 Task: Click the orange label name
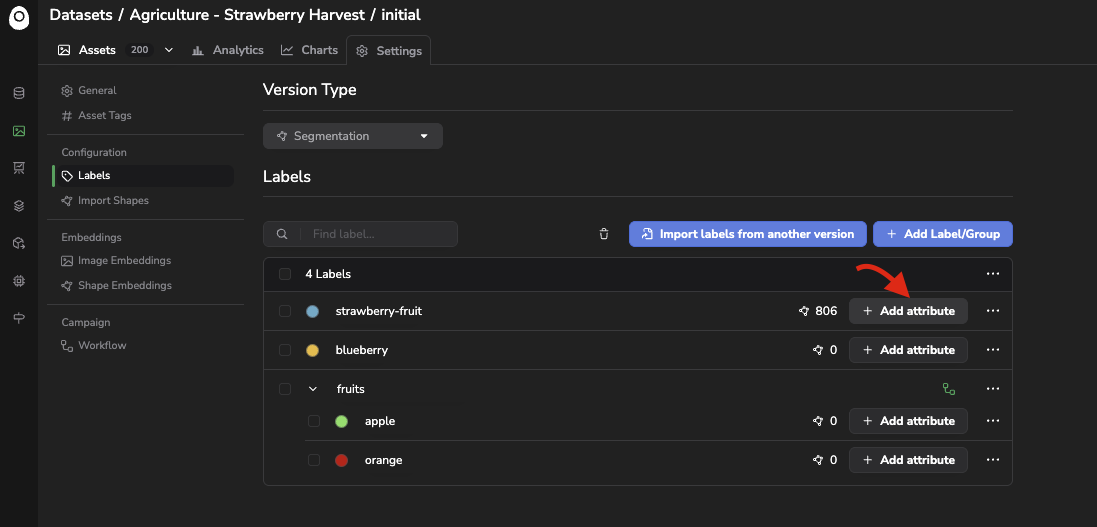pyautogui.click(x=383, y=460)
